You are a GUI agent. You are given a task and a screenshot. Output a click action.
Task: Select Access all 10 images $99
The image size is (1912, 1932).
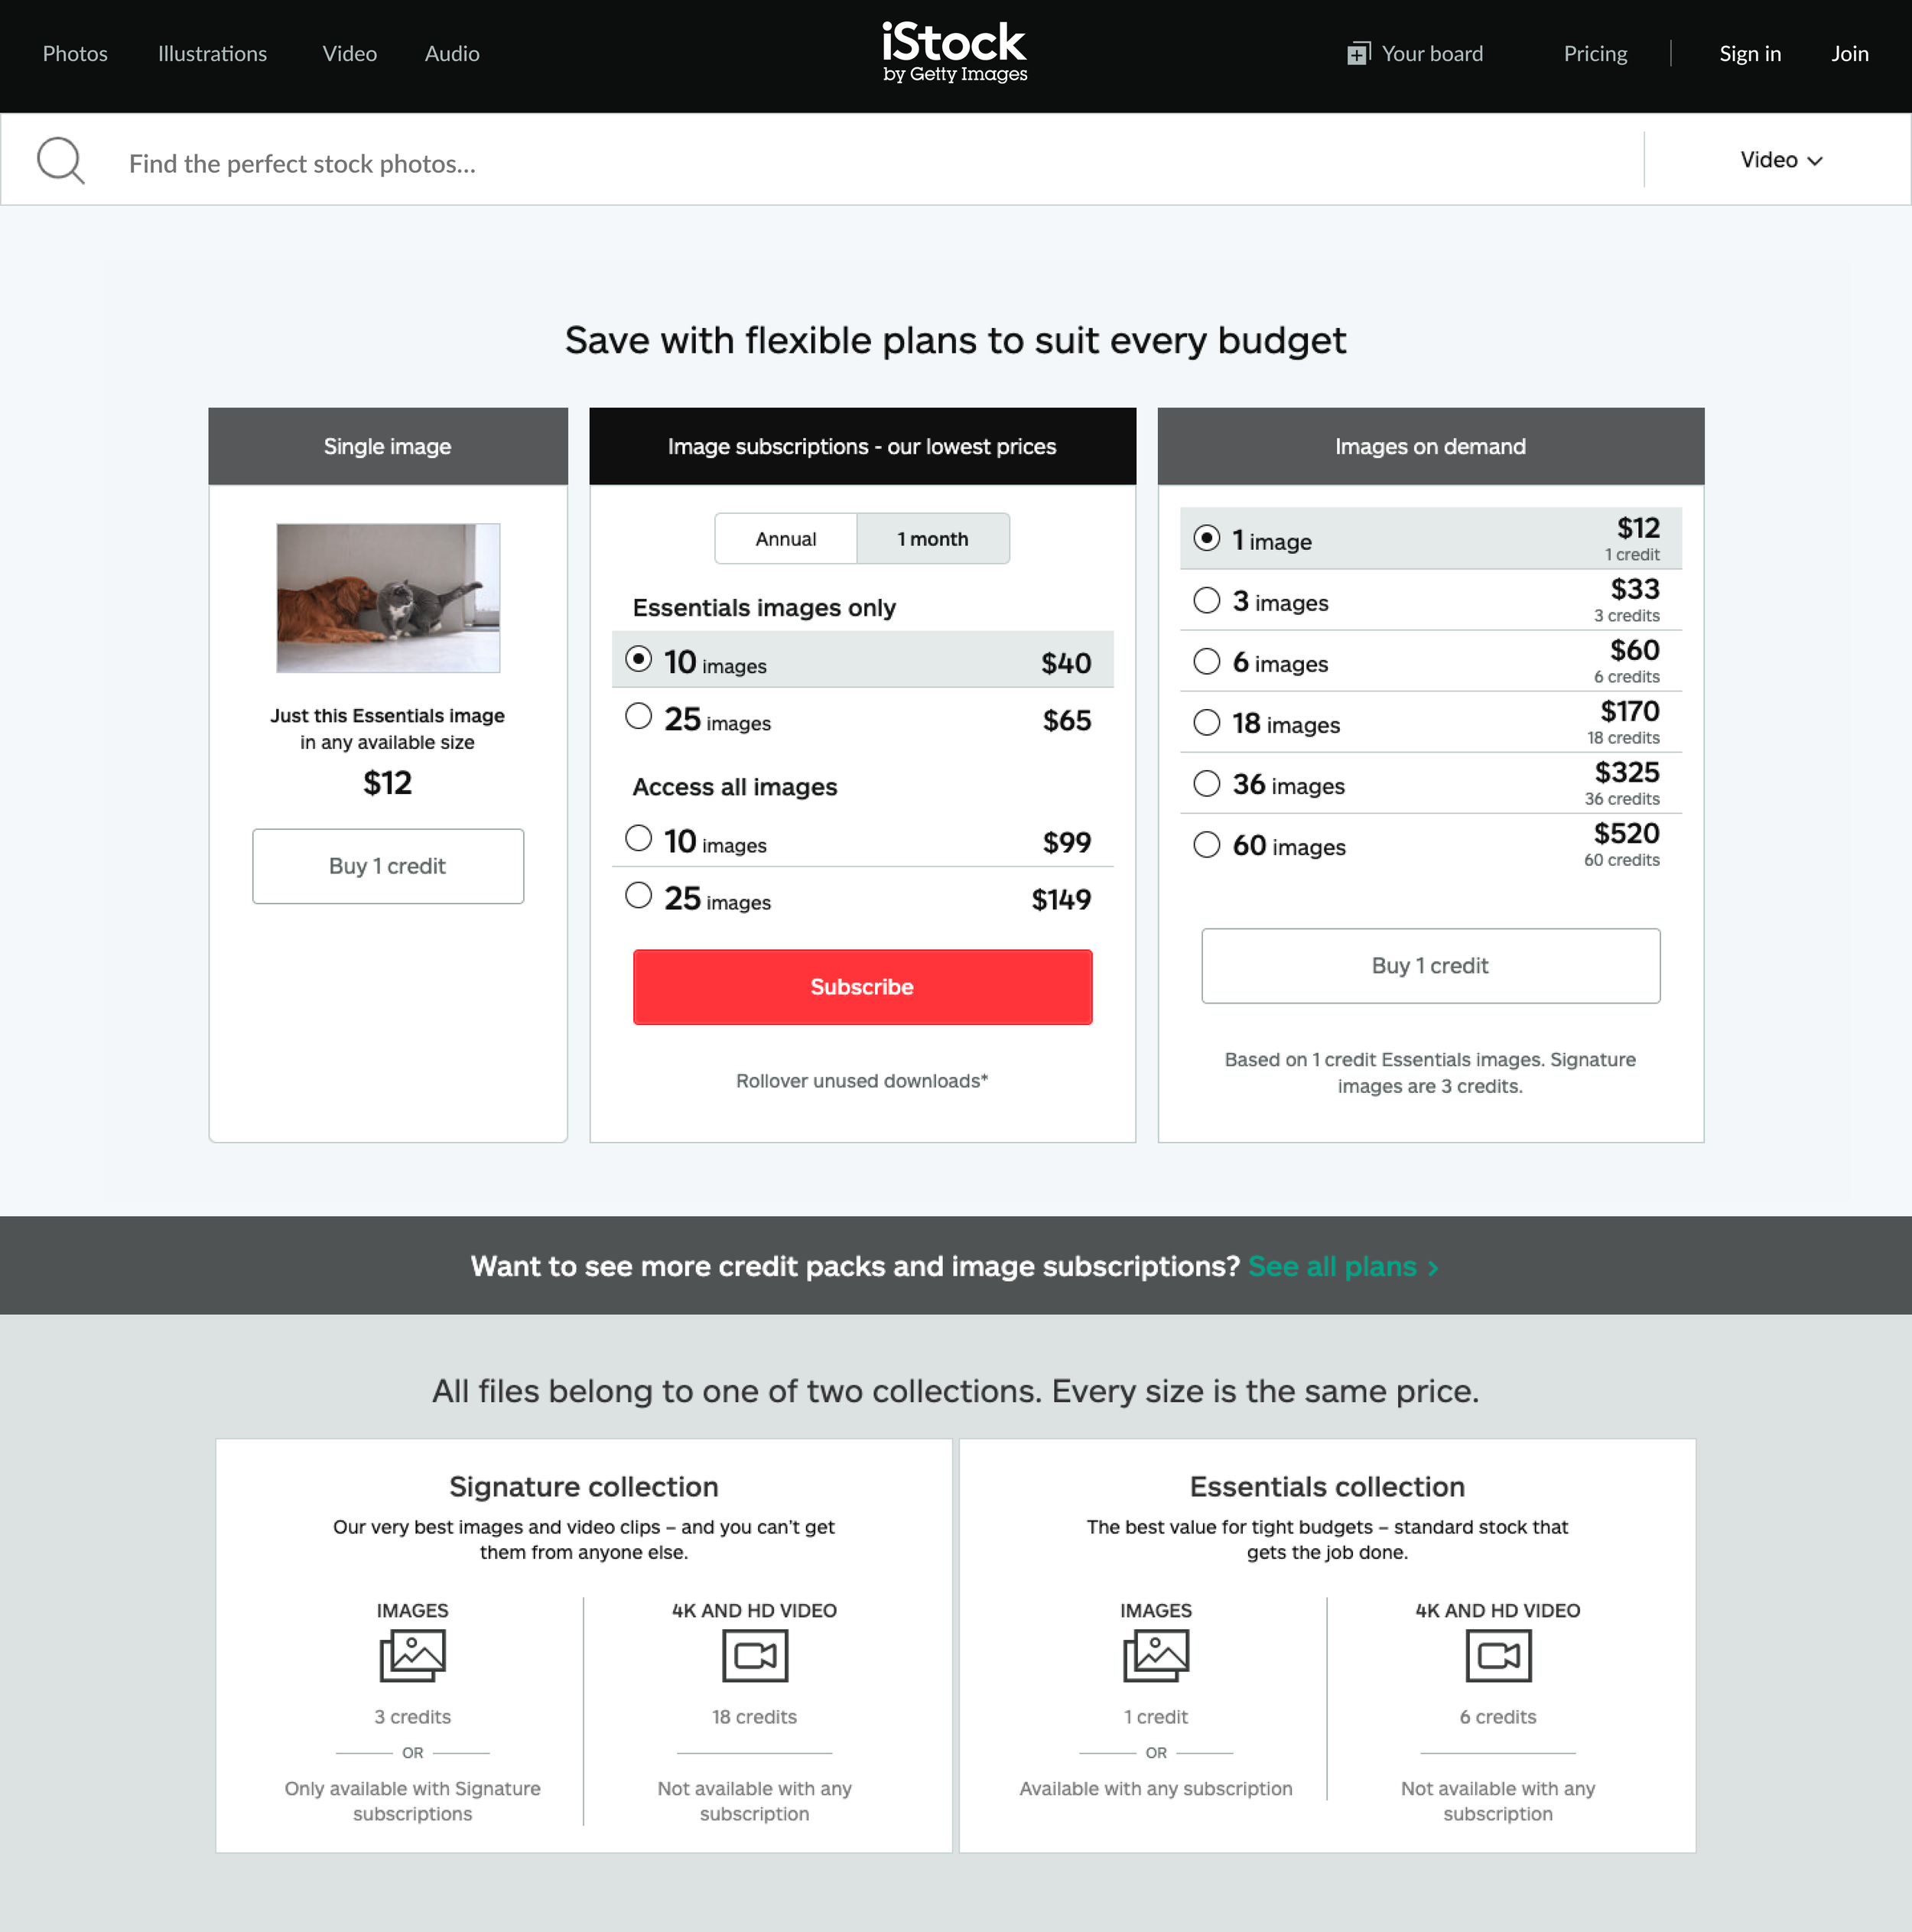(x=862, y=840)
